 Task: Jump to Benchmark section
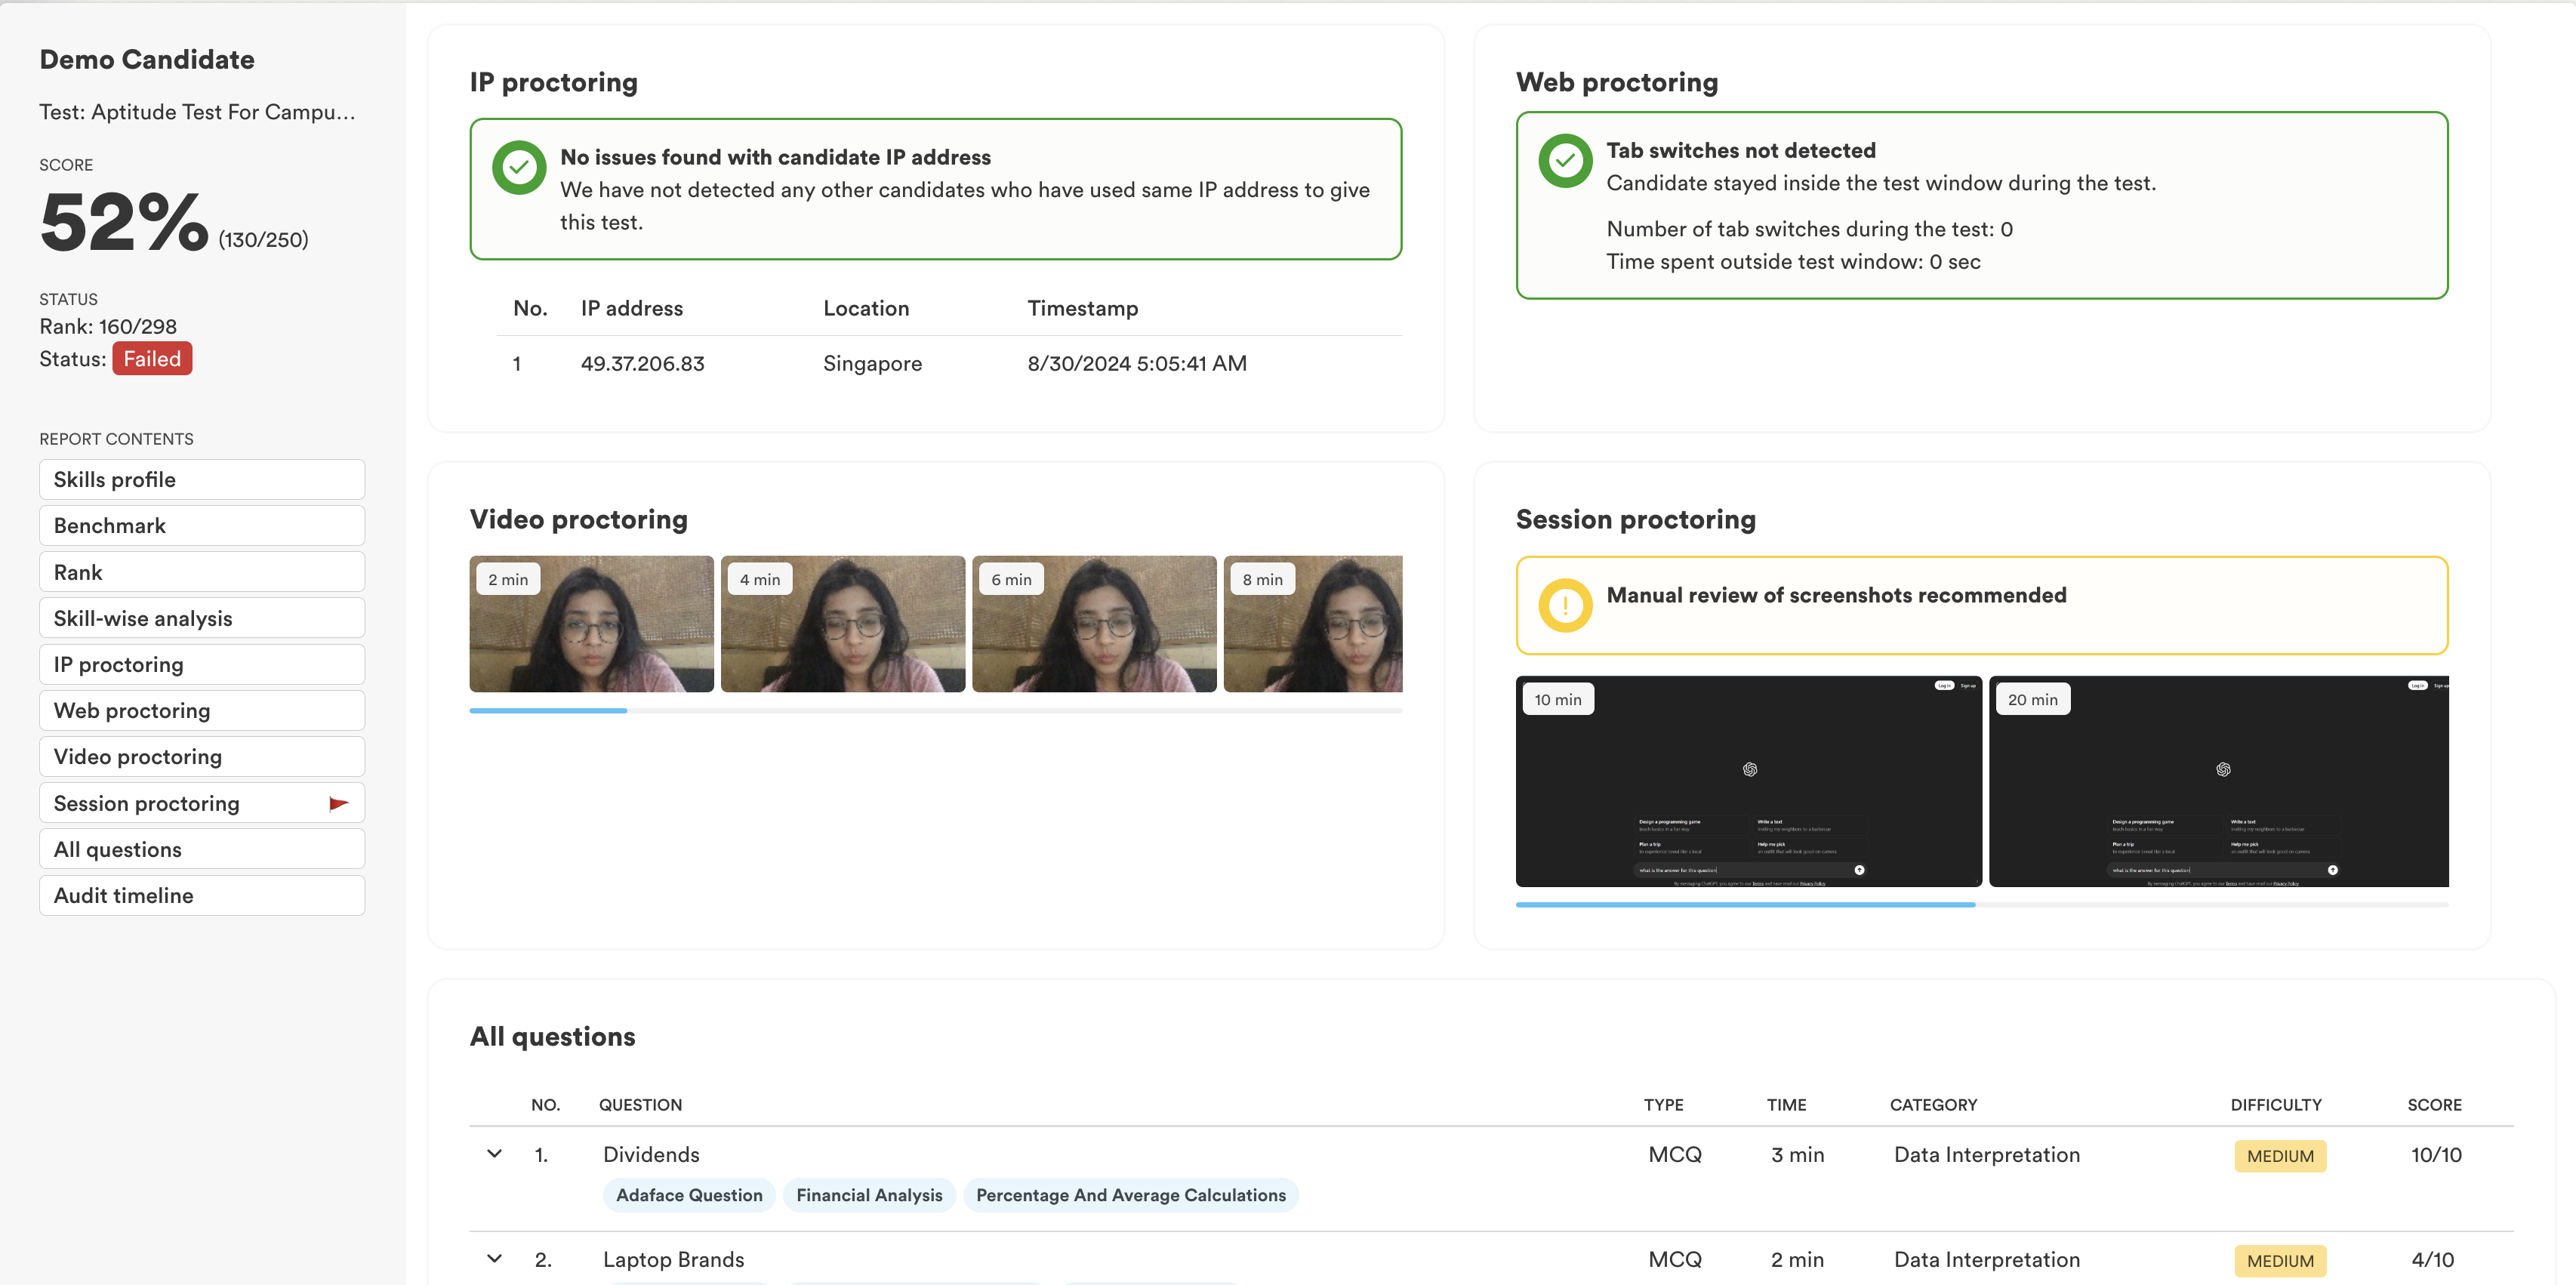202,526
